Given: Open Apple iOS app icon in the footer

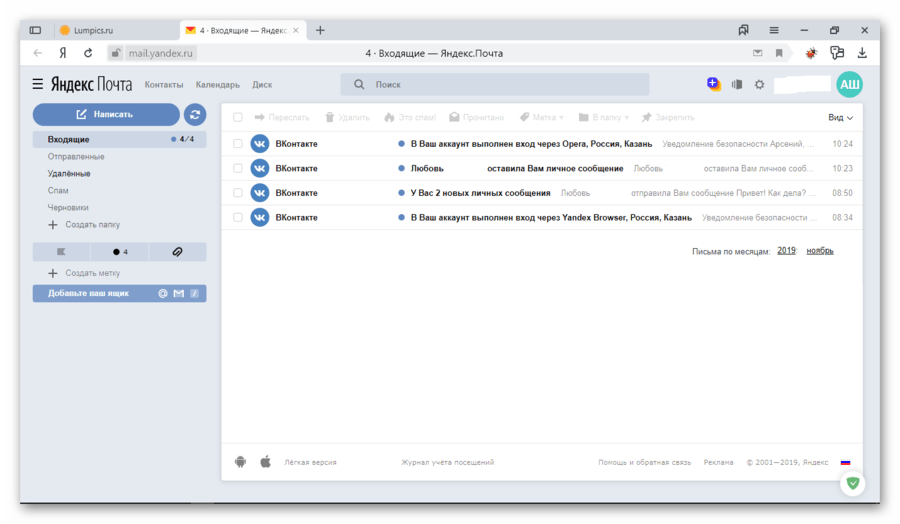Looking at the screenshot, I should click(x=265, y=461).
